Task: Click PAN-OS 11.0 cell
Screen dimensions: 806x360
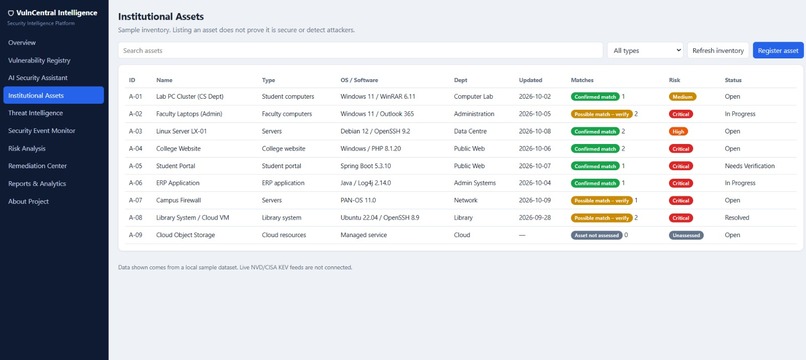Action: [358, 201]
